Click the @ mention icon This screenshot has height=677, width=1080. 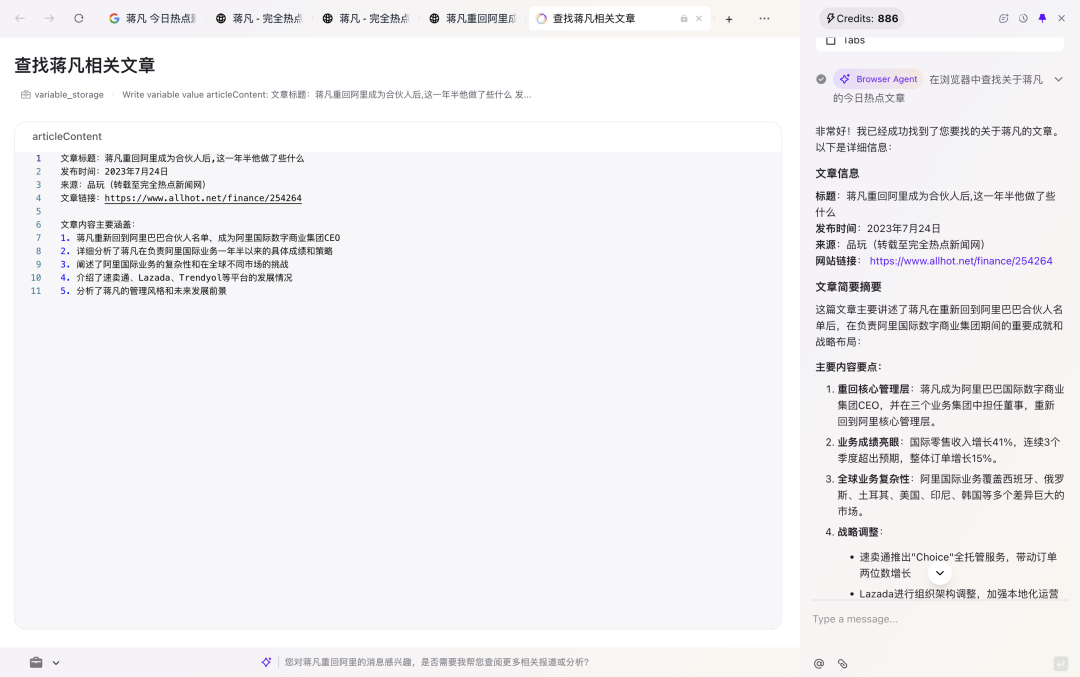pyautogui.click(x=819, y=663)
